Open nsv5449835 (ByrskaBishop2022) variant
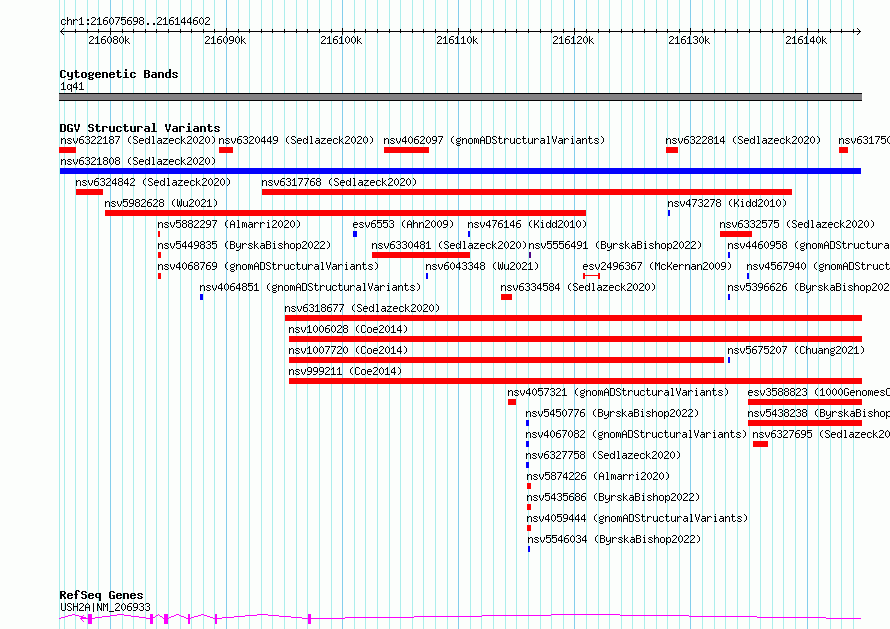This screenshot has width=890, height=629. point(244,245)
